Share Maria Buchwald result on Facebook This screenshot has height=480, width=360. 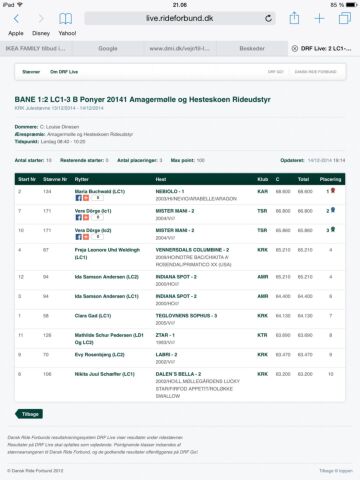click(x=78, y=198)
